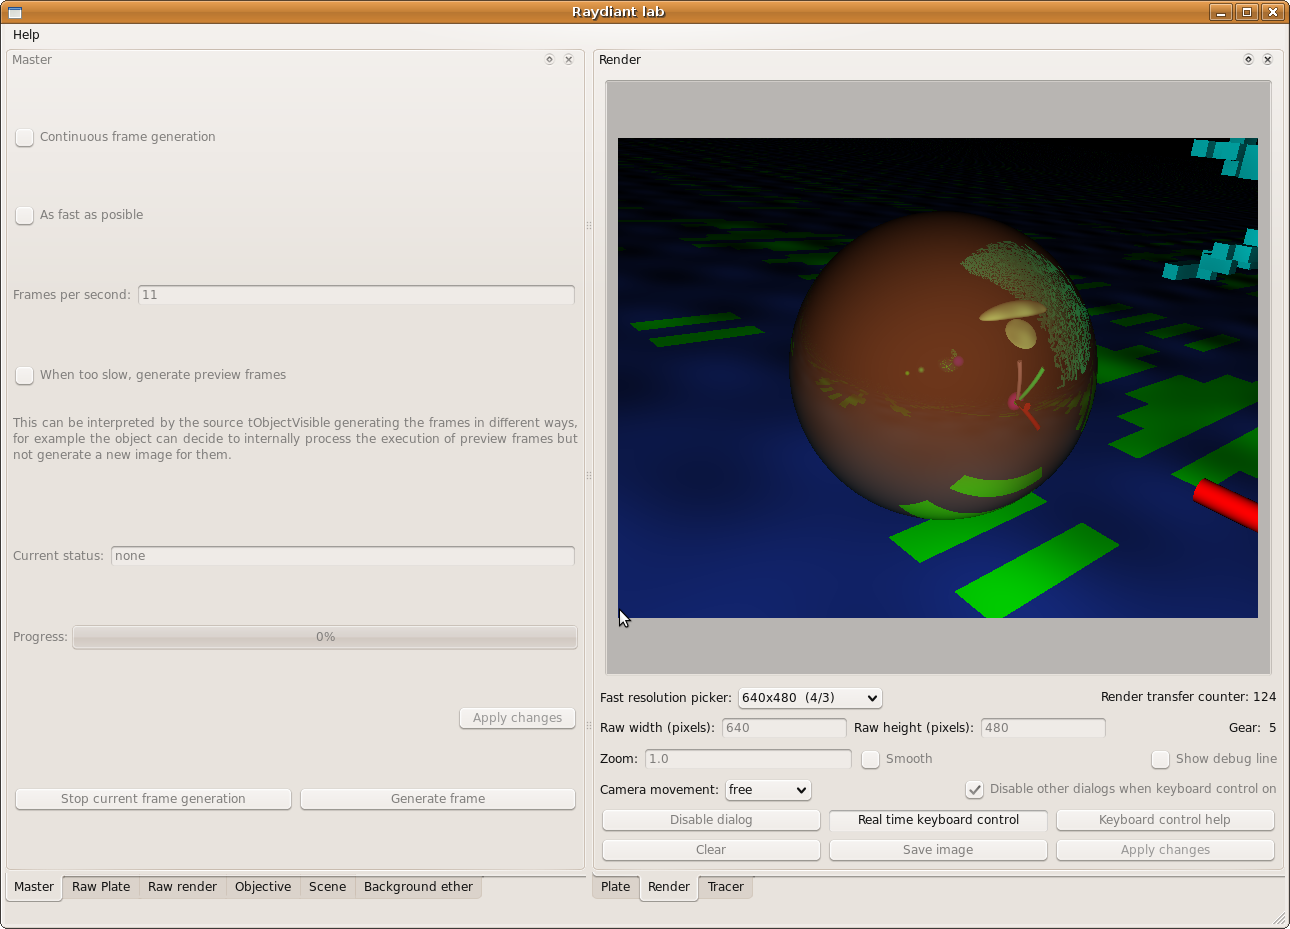Click the Frames per second field

356,295
